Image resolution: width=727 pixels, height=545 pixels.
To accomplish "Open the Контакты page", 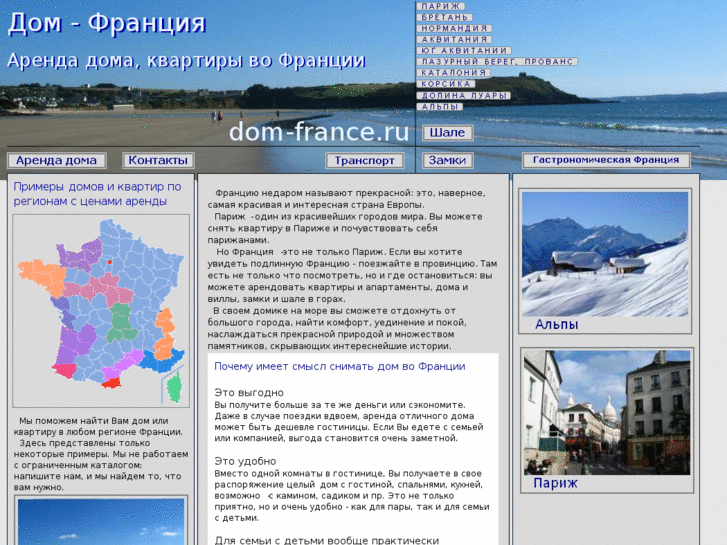I will click(158, 160).
